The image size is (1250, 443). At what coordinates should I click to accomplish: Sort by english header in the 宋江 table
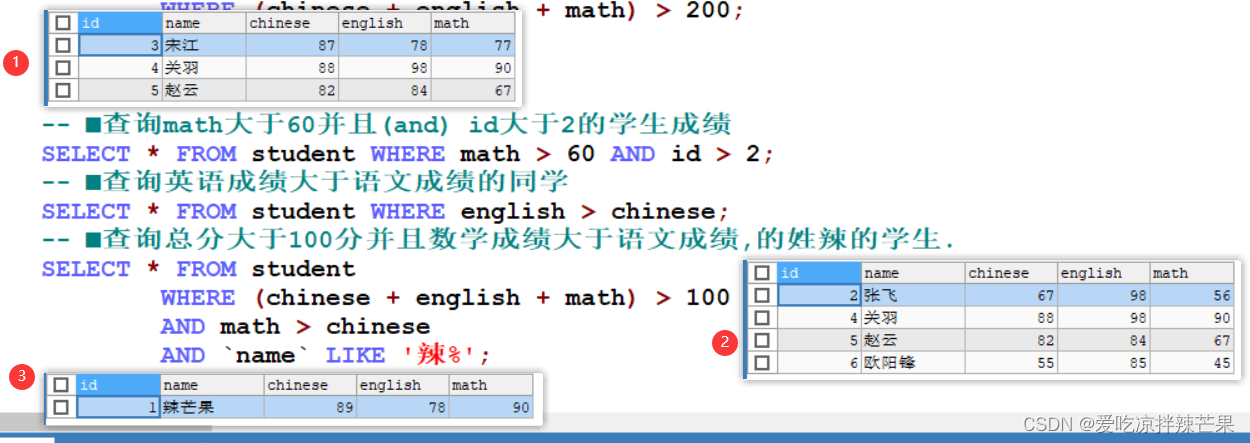point(385,22)
